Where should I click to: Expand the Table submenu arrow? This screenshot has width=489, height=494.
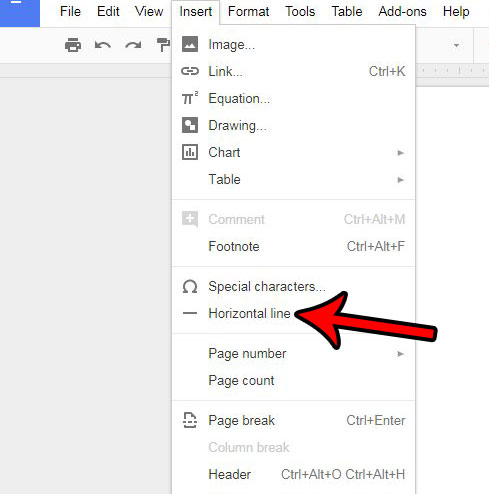tap(401, 180)
